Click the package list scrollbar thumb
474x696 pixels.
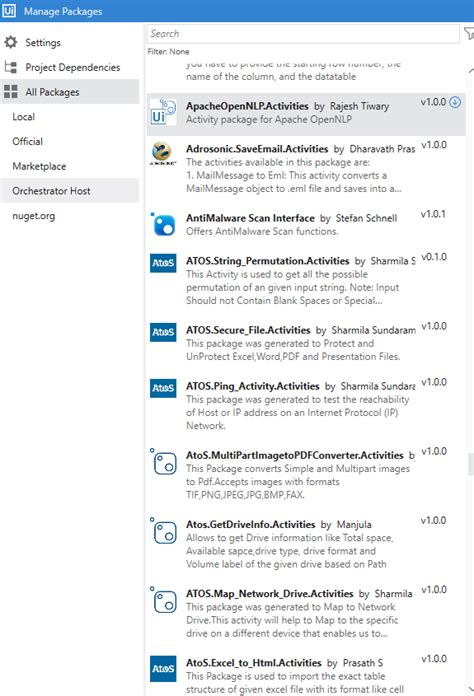coord(470,464)
